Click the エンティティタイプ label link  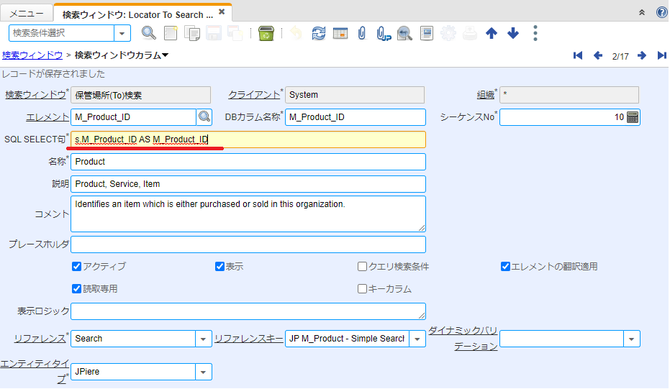click(35, 371)
